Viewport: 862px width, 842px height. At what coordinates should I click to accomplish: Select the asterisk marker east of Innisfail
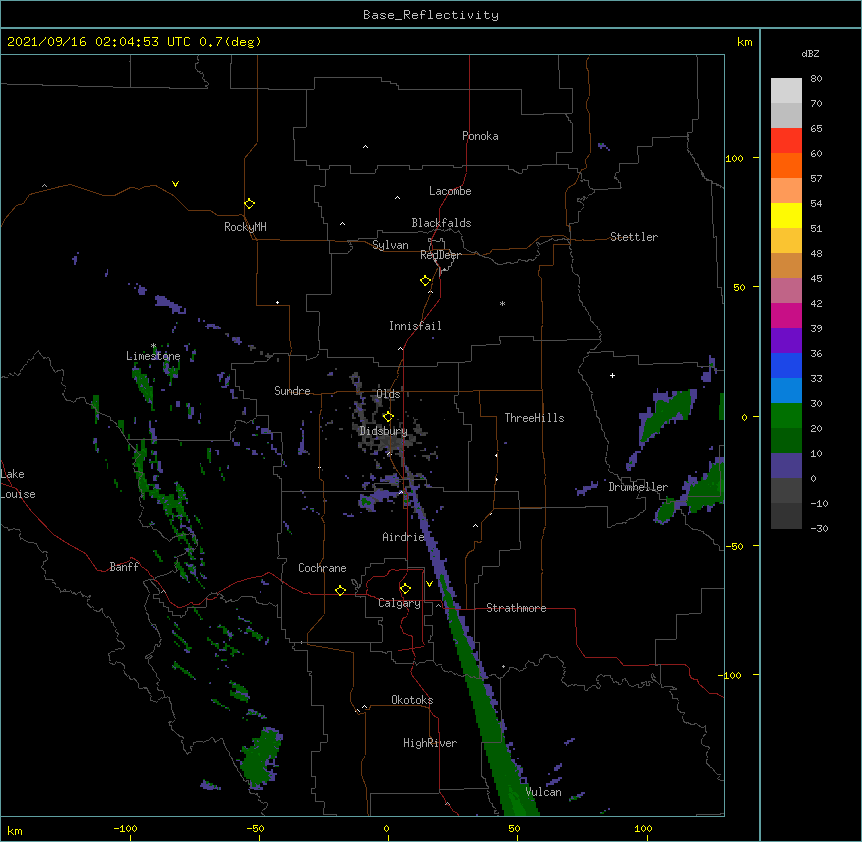point(502,303)
